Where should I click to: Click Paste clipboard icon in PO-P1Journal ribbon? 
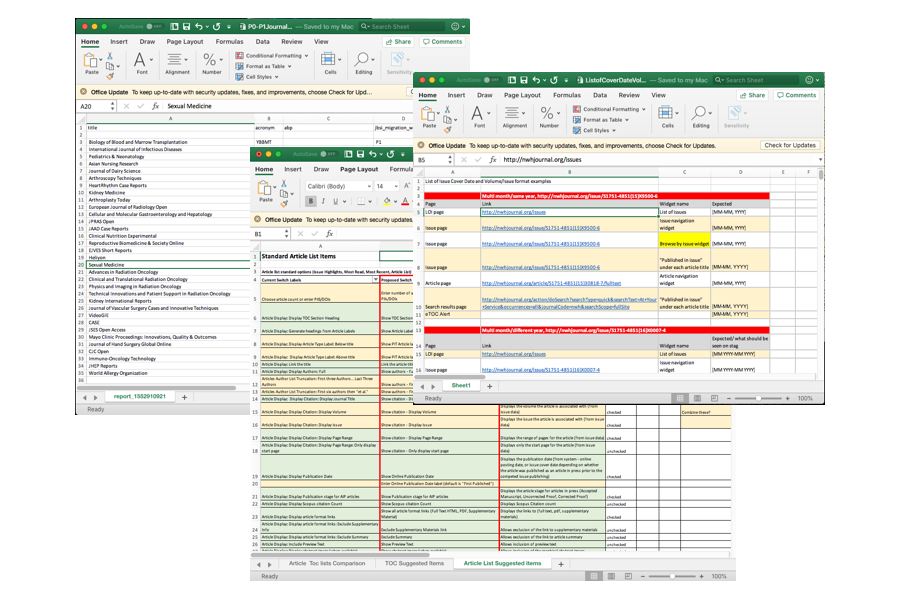click(x=92, y=60)
